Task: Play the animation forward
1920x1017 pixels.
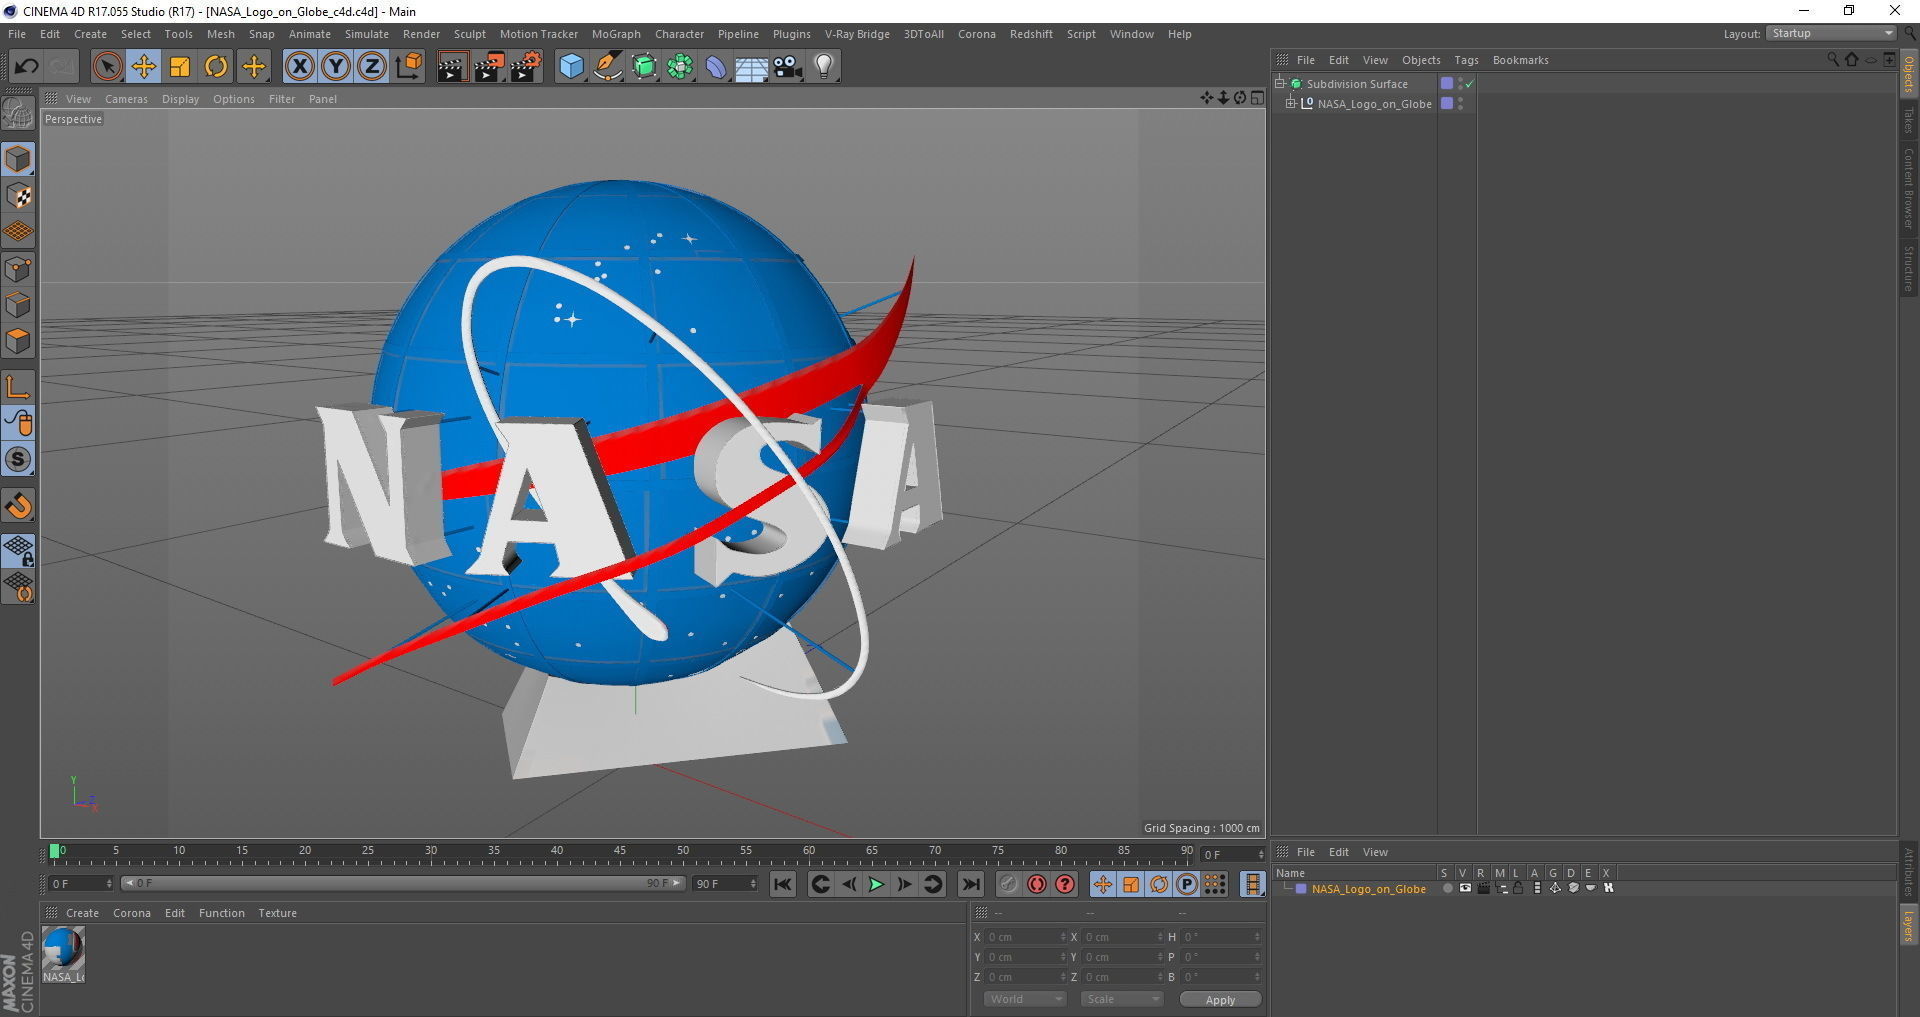Action: [876, 884]
